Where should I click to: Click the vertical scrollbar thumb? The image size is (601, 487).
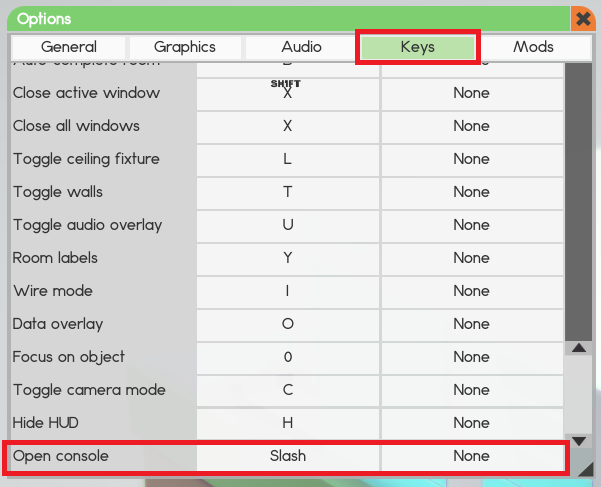coord(579,200)
